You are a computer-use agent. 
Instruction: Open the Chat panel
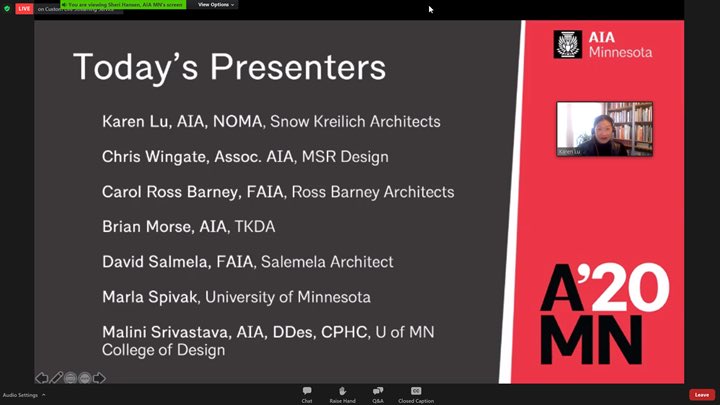click(x=307, y=394)
